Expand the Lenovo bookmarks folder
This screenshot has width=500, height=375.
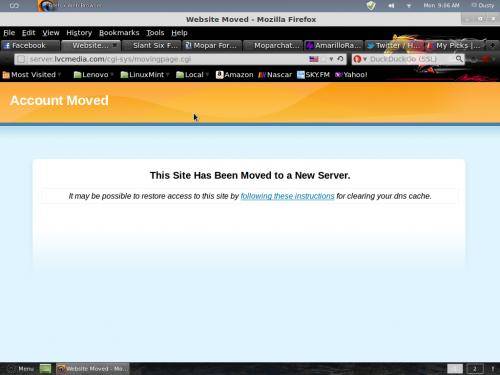(93, 75)
